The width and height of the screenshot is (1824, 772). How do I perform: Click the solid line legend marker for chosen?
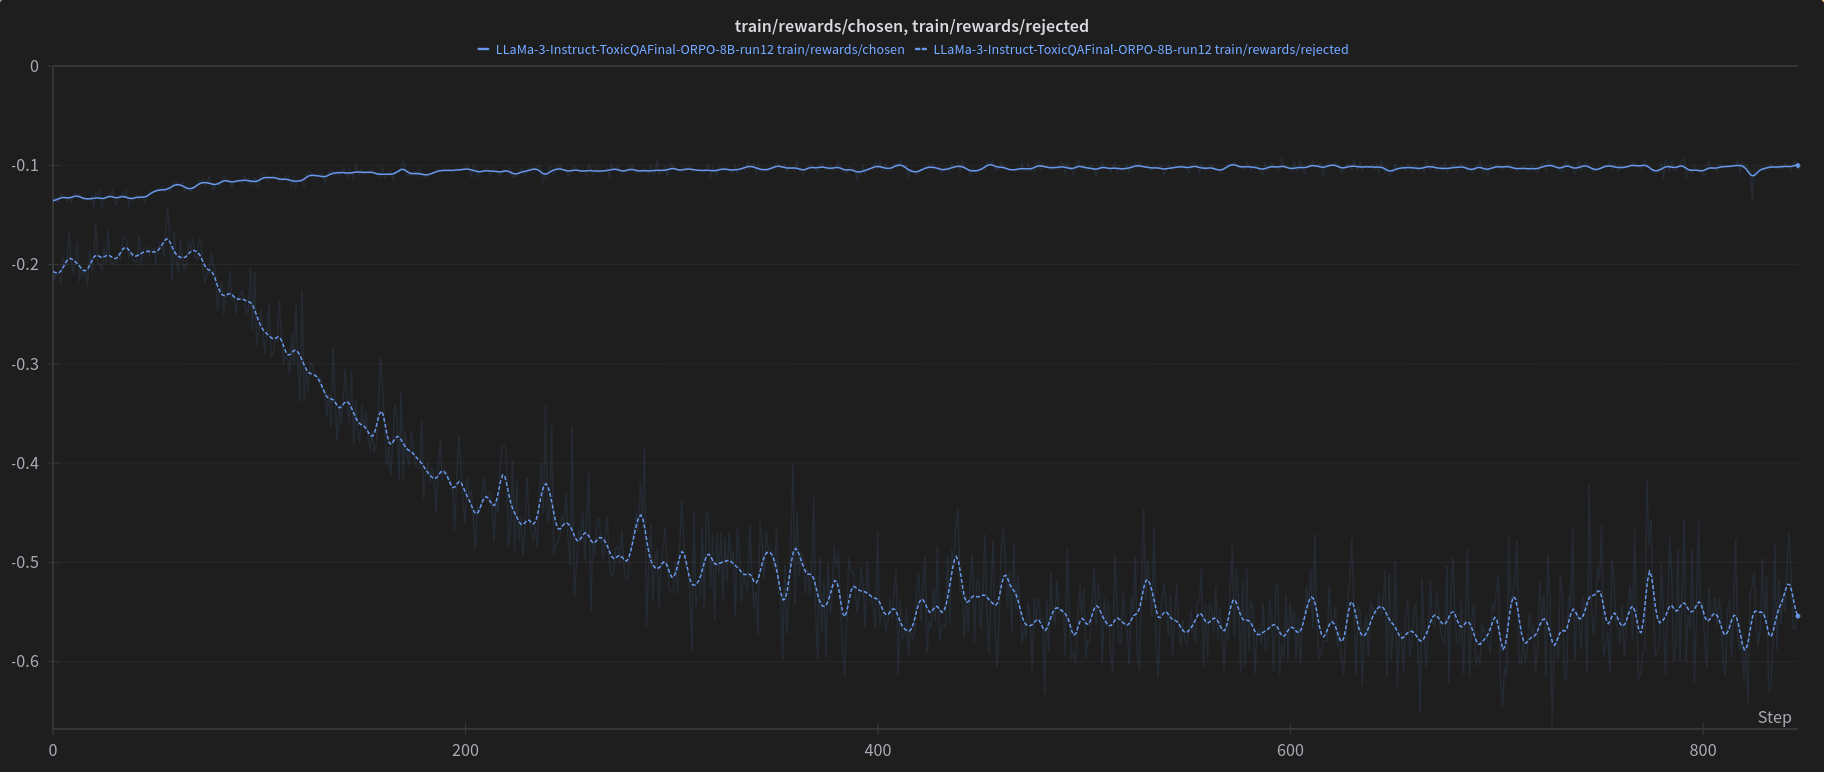[484, 49]
